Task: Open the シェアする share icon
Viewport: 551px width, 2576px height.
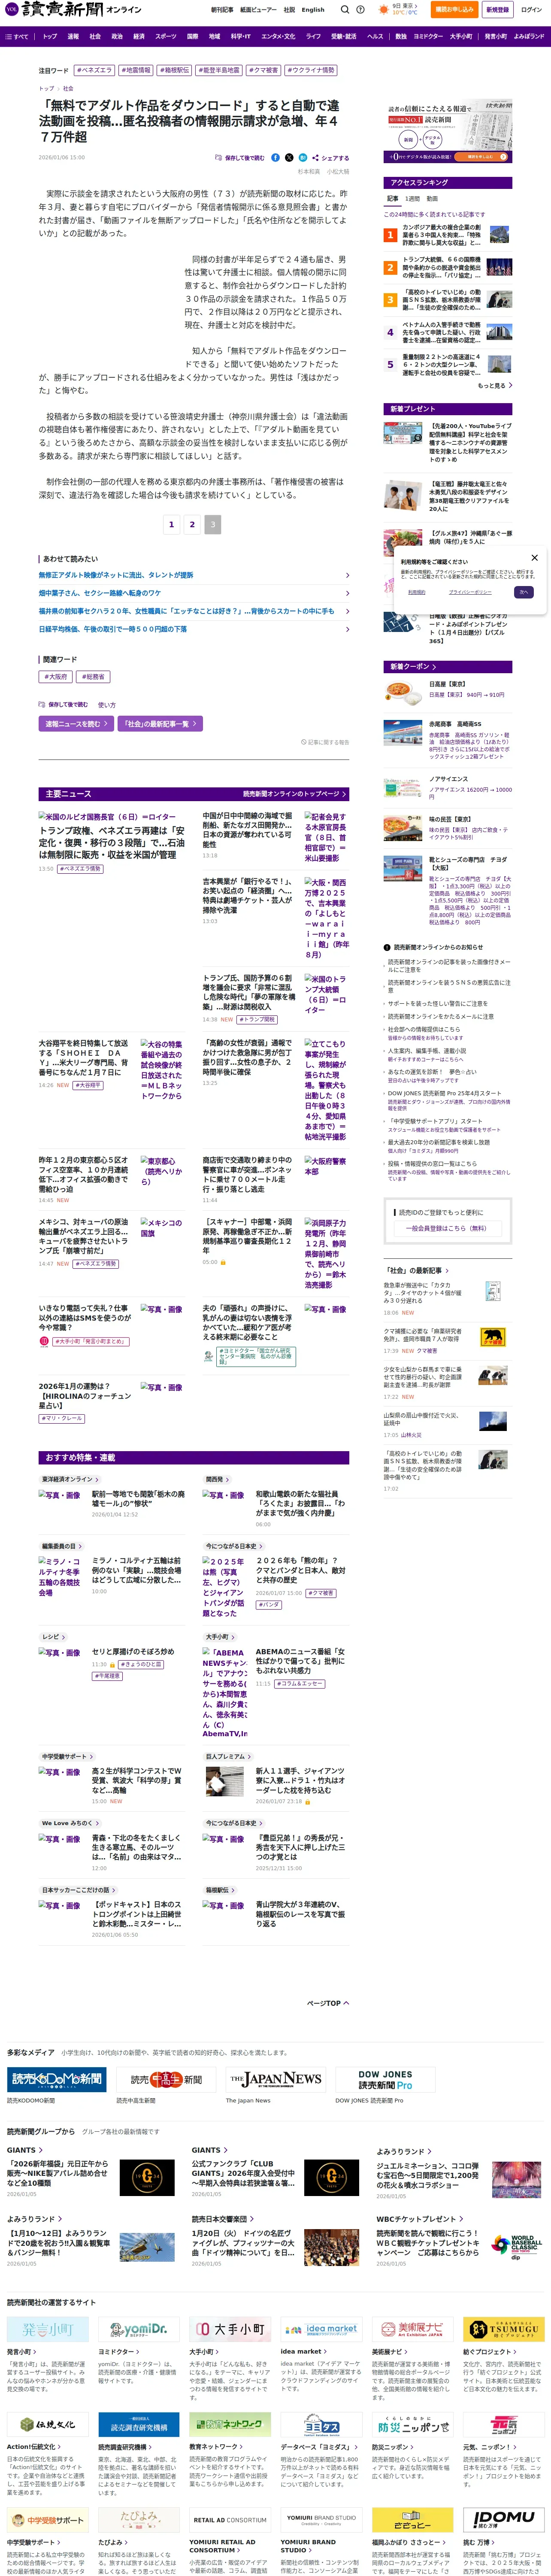Action: coord(315,158)
